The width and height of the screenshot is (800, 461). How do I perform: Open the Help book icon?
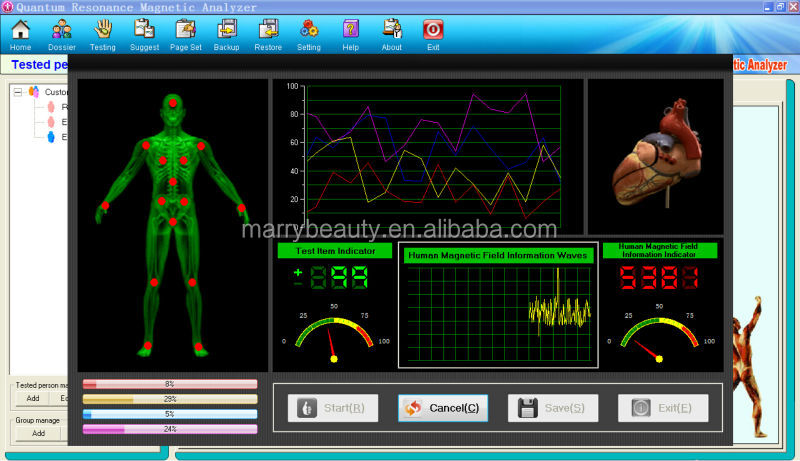(351, 33)
